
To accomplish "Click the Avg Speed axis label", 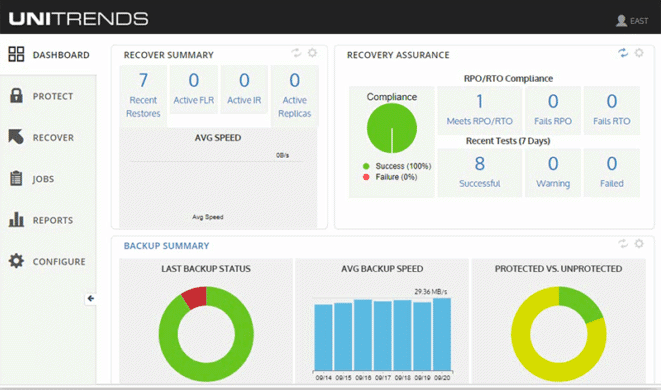I will click(208, 217).
